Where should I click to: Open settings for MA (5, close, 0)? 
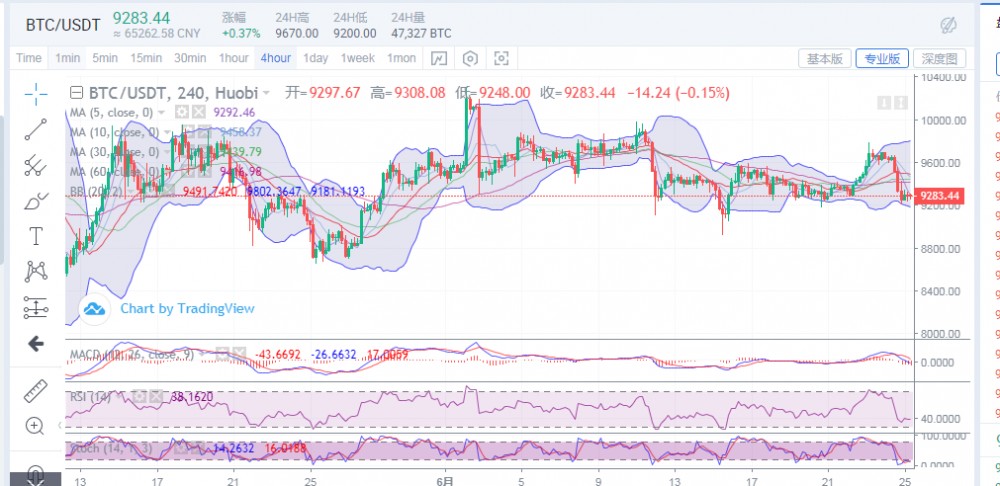point(182,113)
